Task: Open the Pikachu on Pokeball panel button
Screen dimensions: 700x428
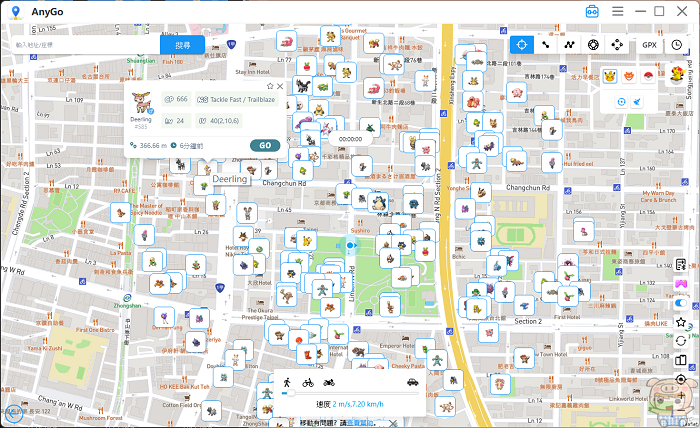Action: click(x=678, y=74)
